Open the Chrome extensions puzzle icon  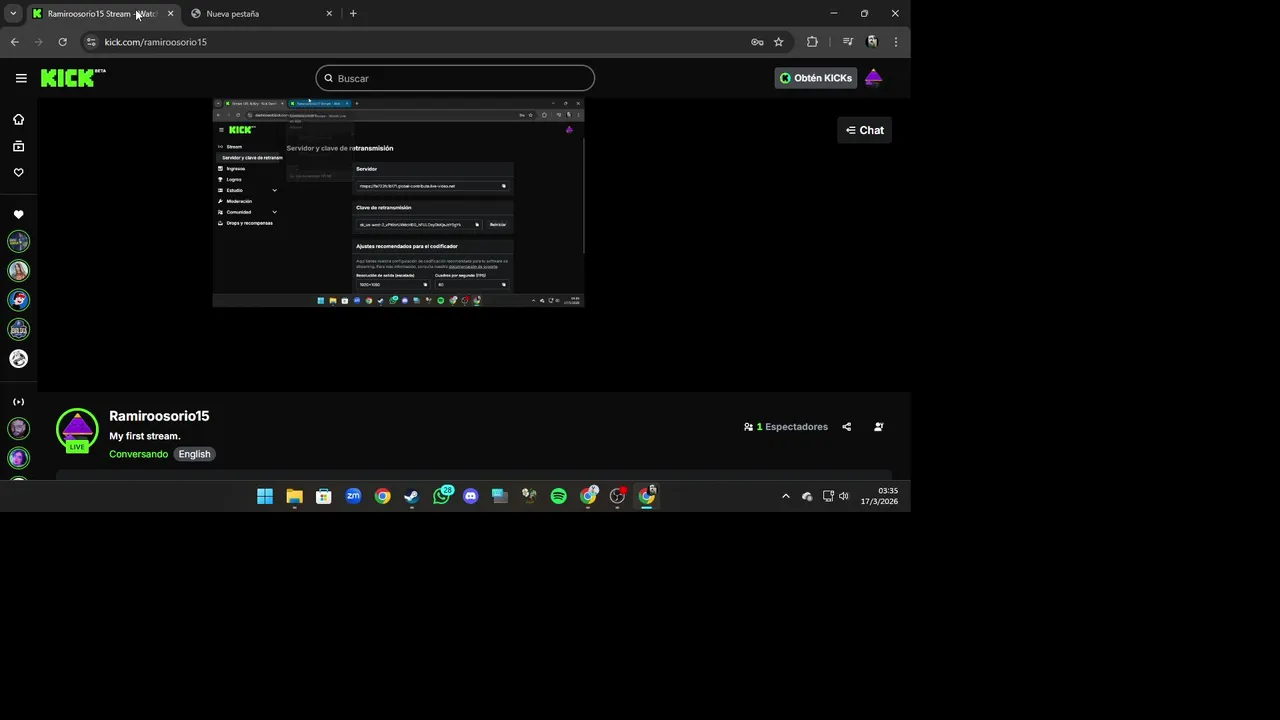(812, 42)
